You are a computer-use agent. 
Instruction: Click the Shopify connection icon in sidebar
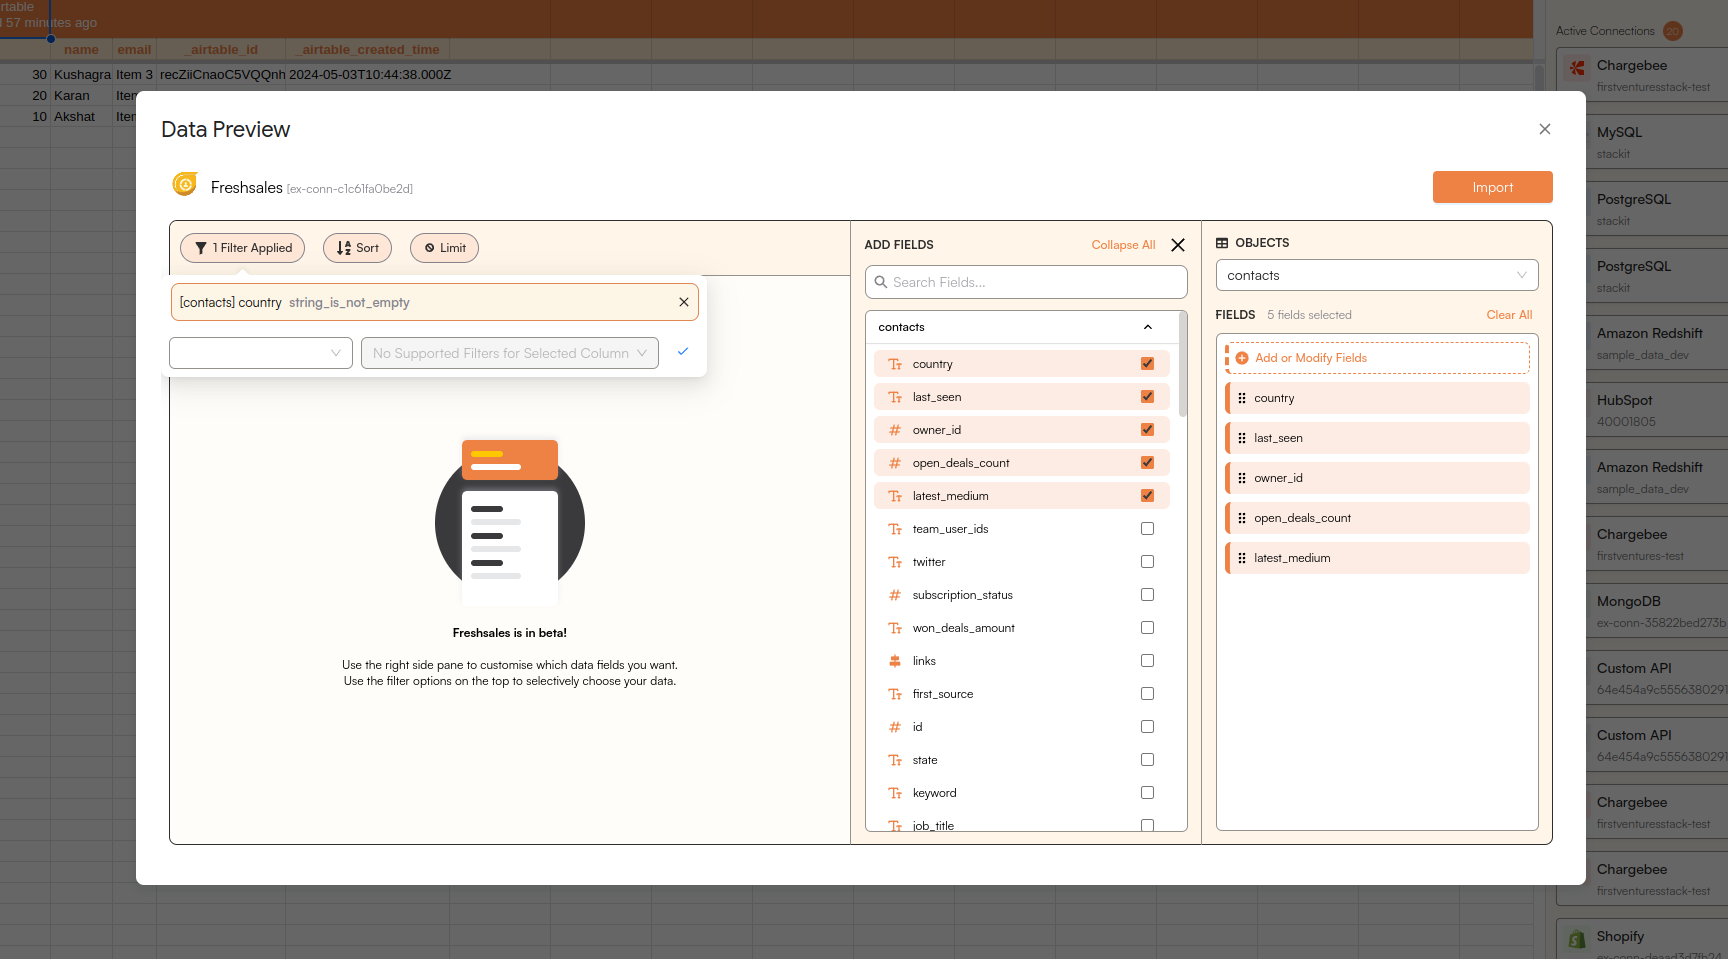1577,939
